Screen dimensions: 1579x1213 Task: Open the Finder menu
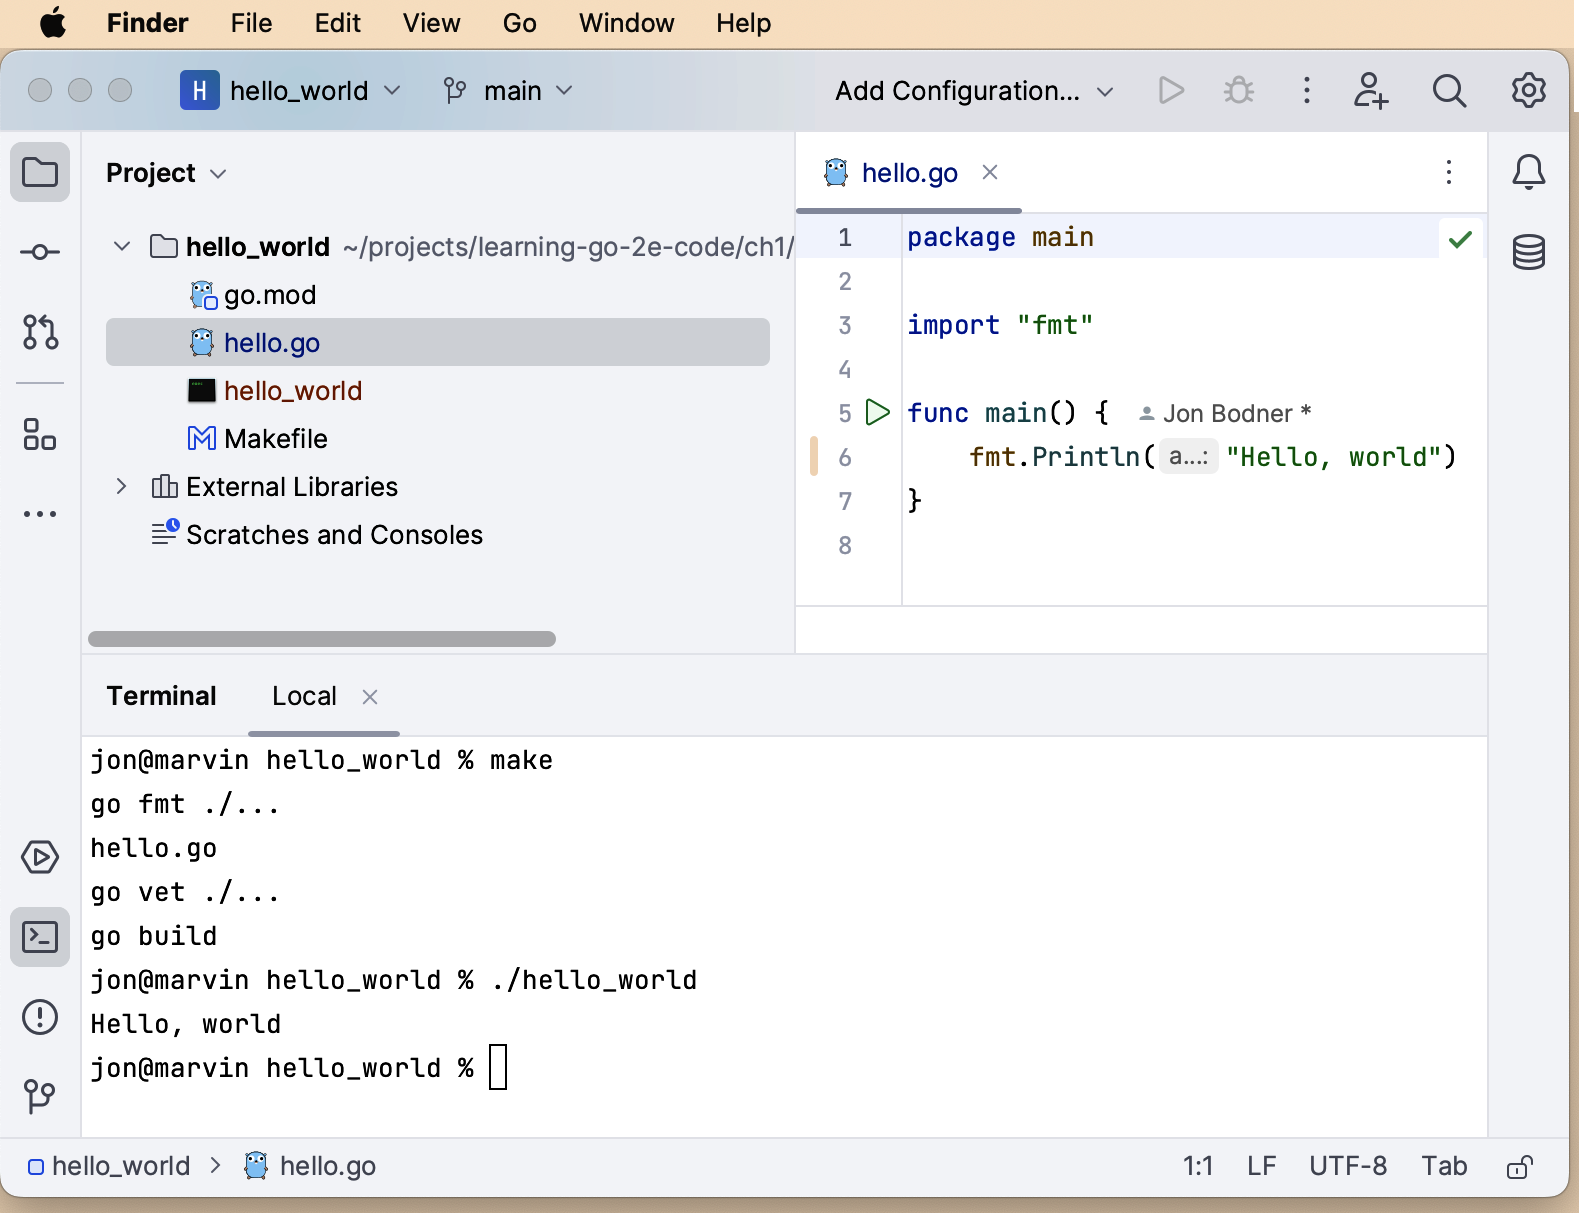[x=147, y=23]
